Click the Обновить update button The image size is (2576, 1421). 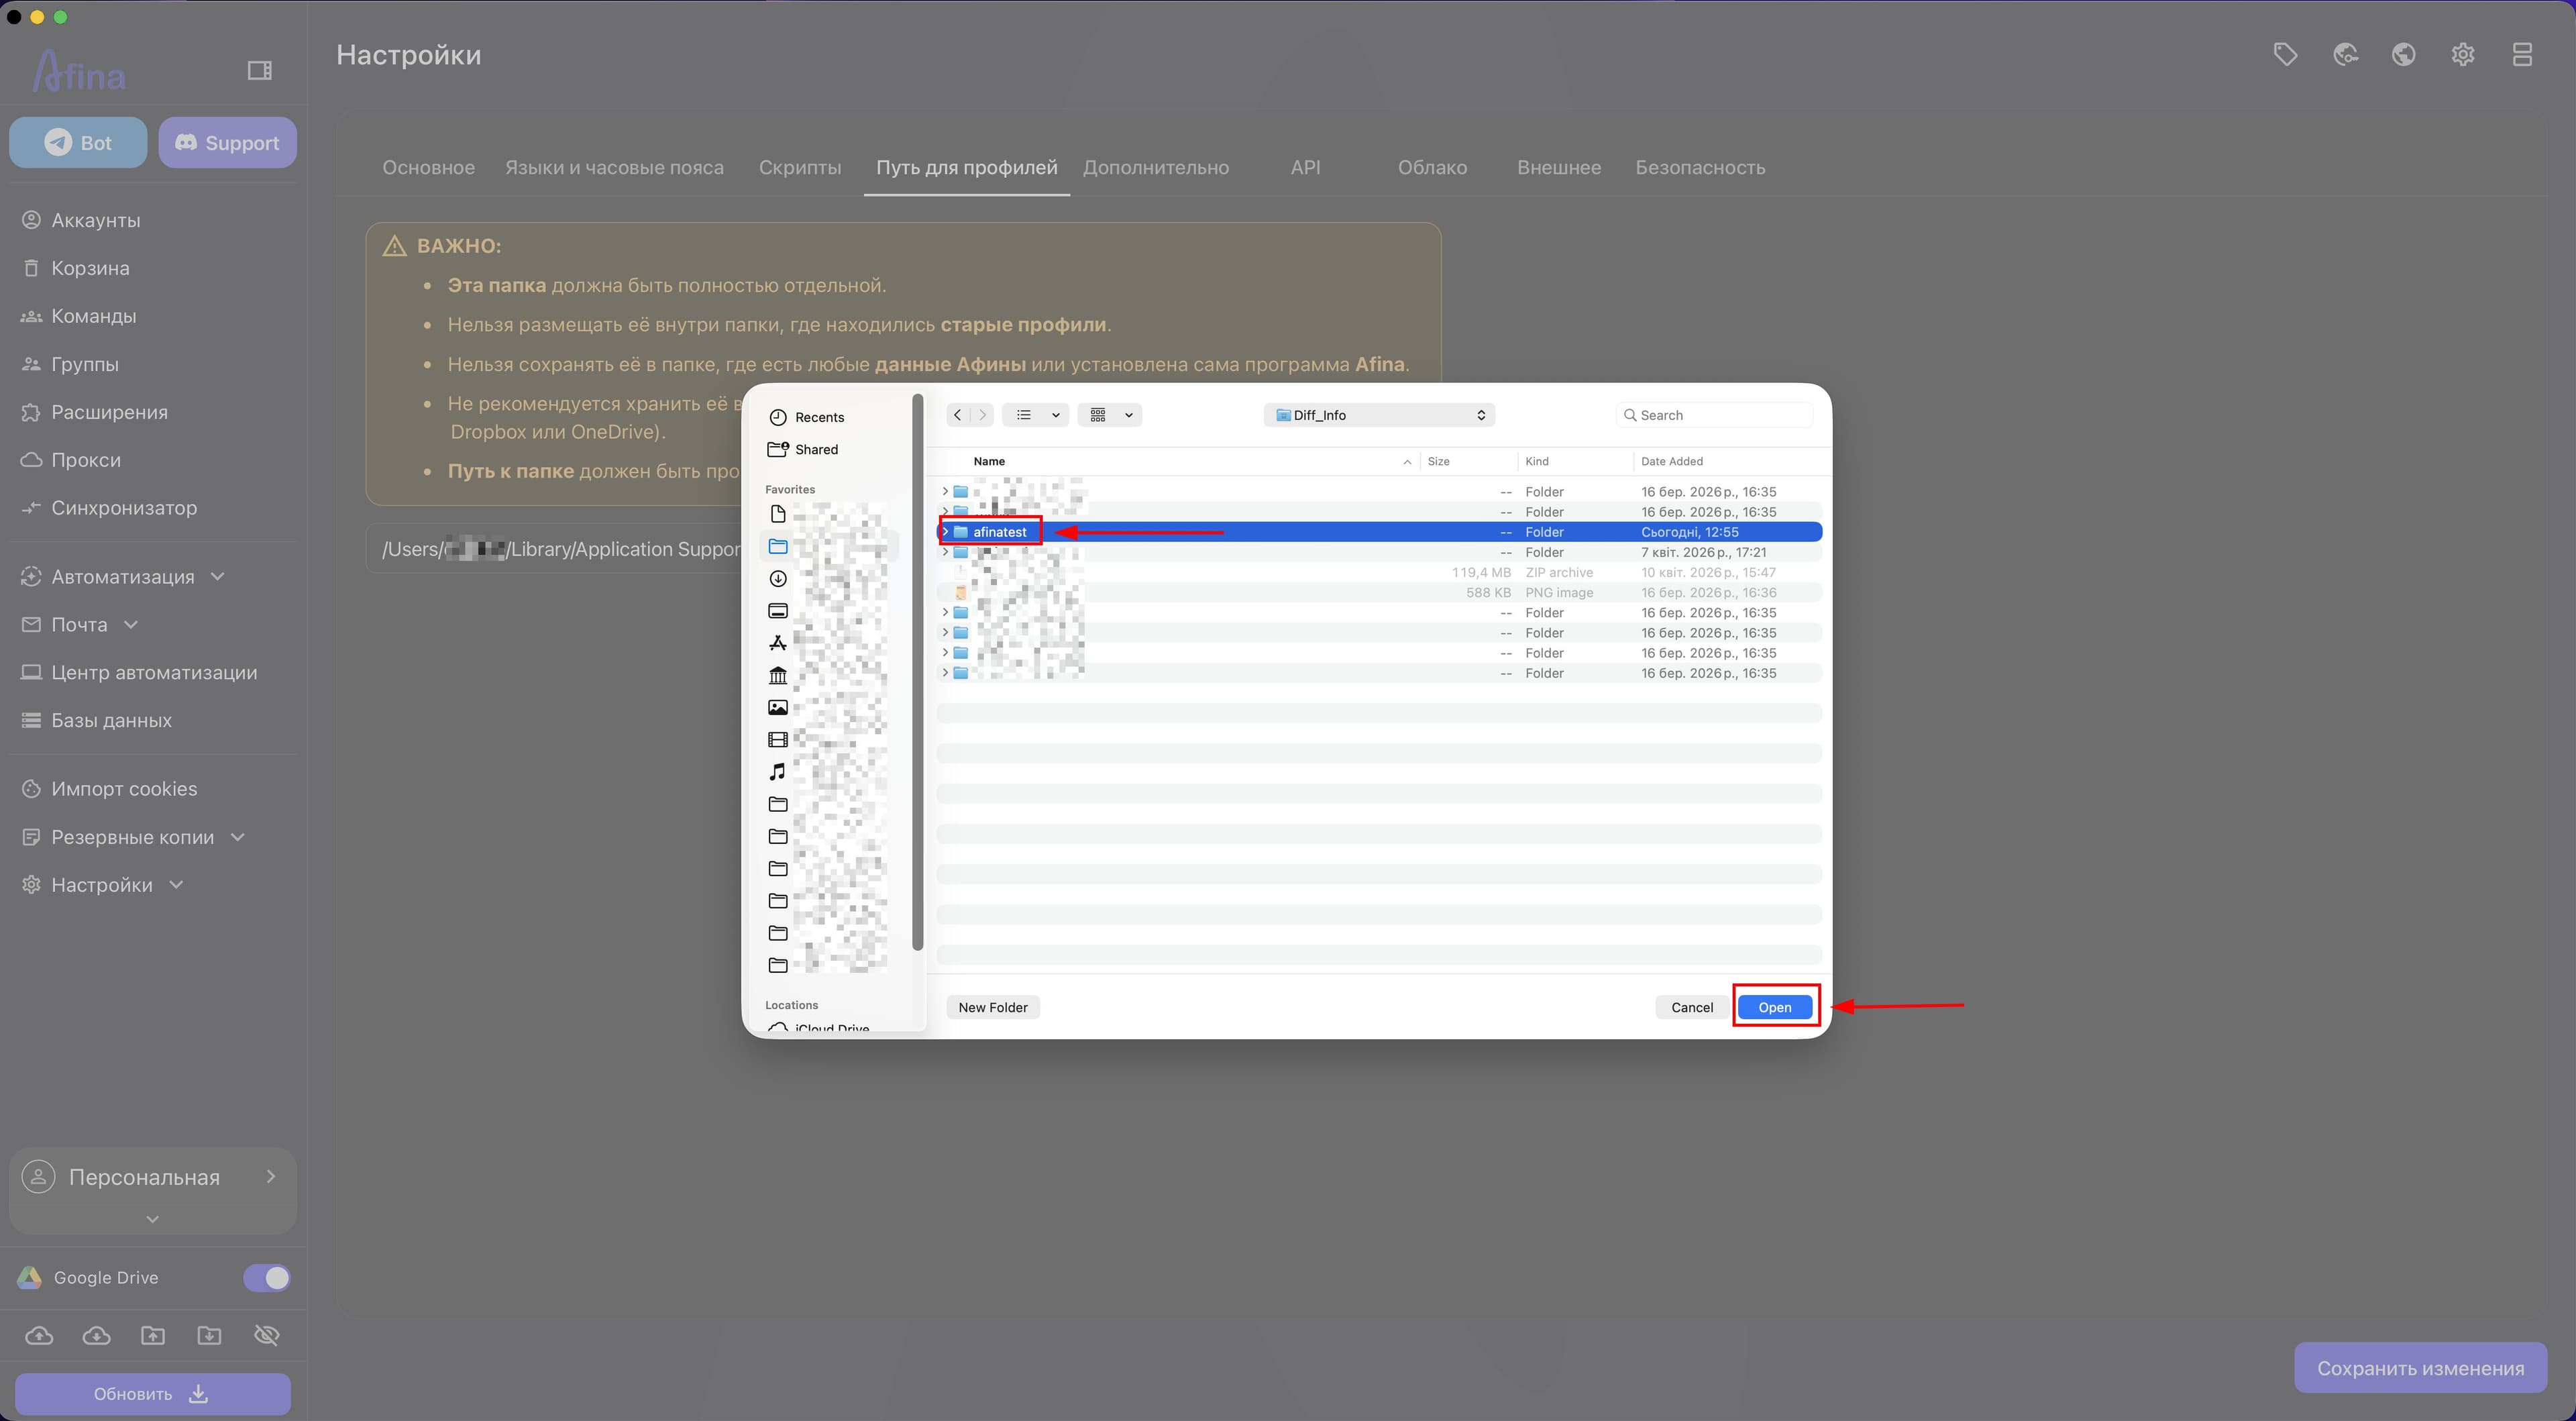click(153, 1394)
